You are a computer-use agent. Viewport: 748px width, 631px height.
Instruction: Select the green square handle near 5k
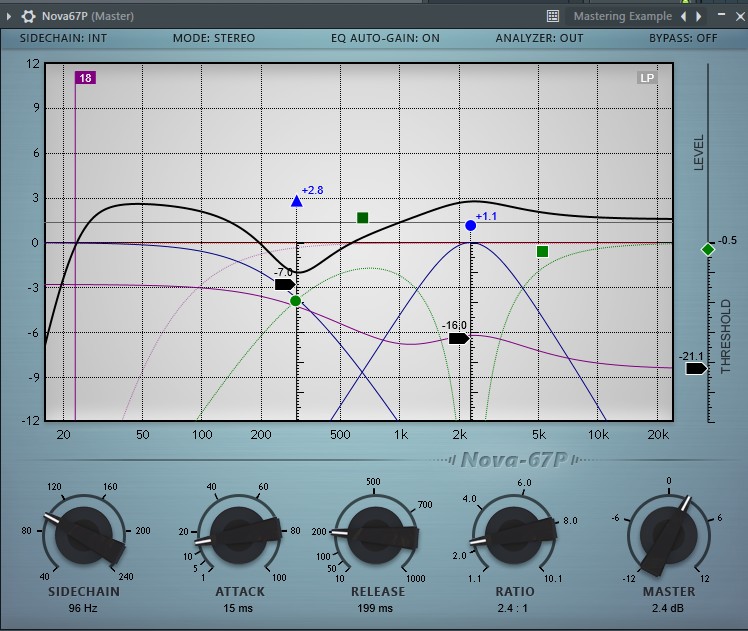542,251
